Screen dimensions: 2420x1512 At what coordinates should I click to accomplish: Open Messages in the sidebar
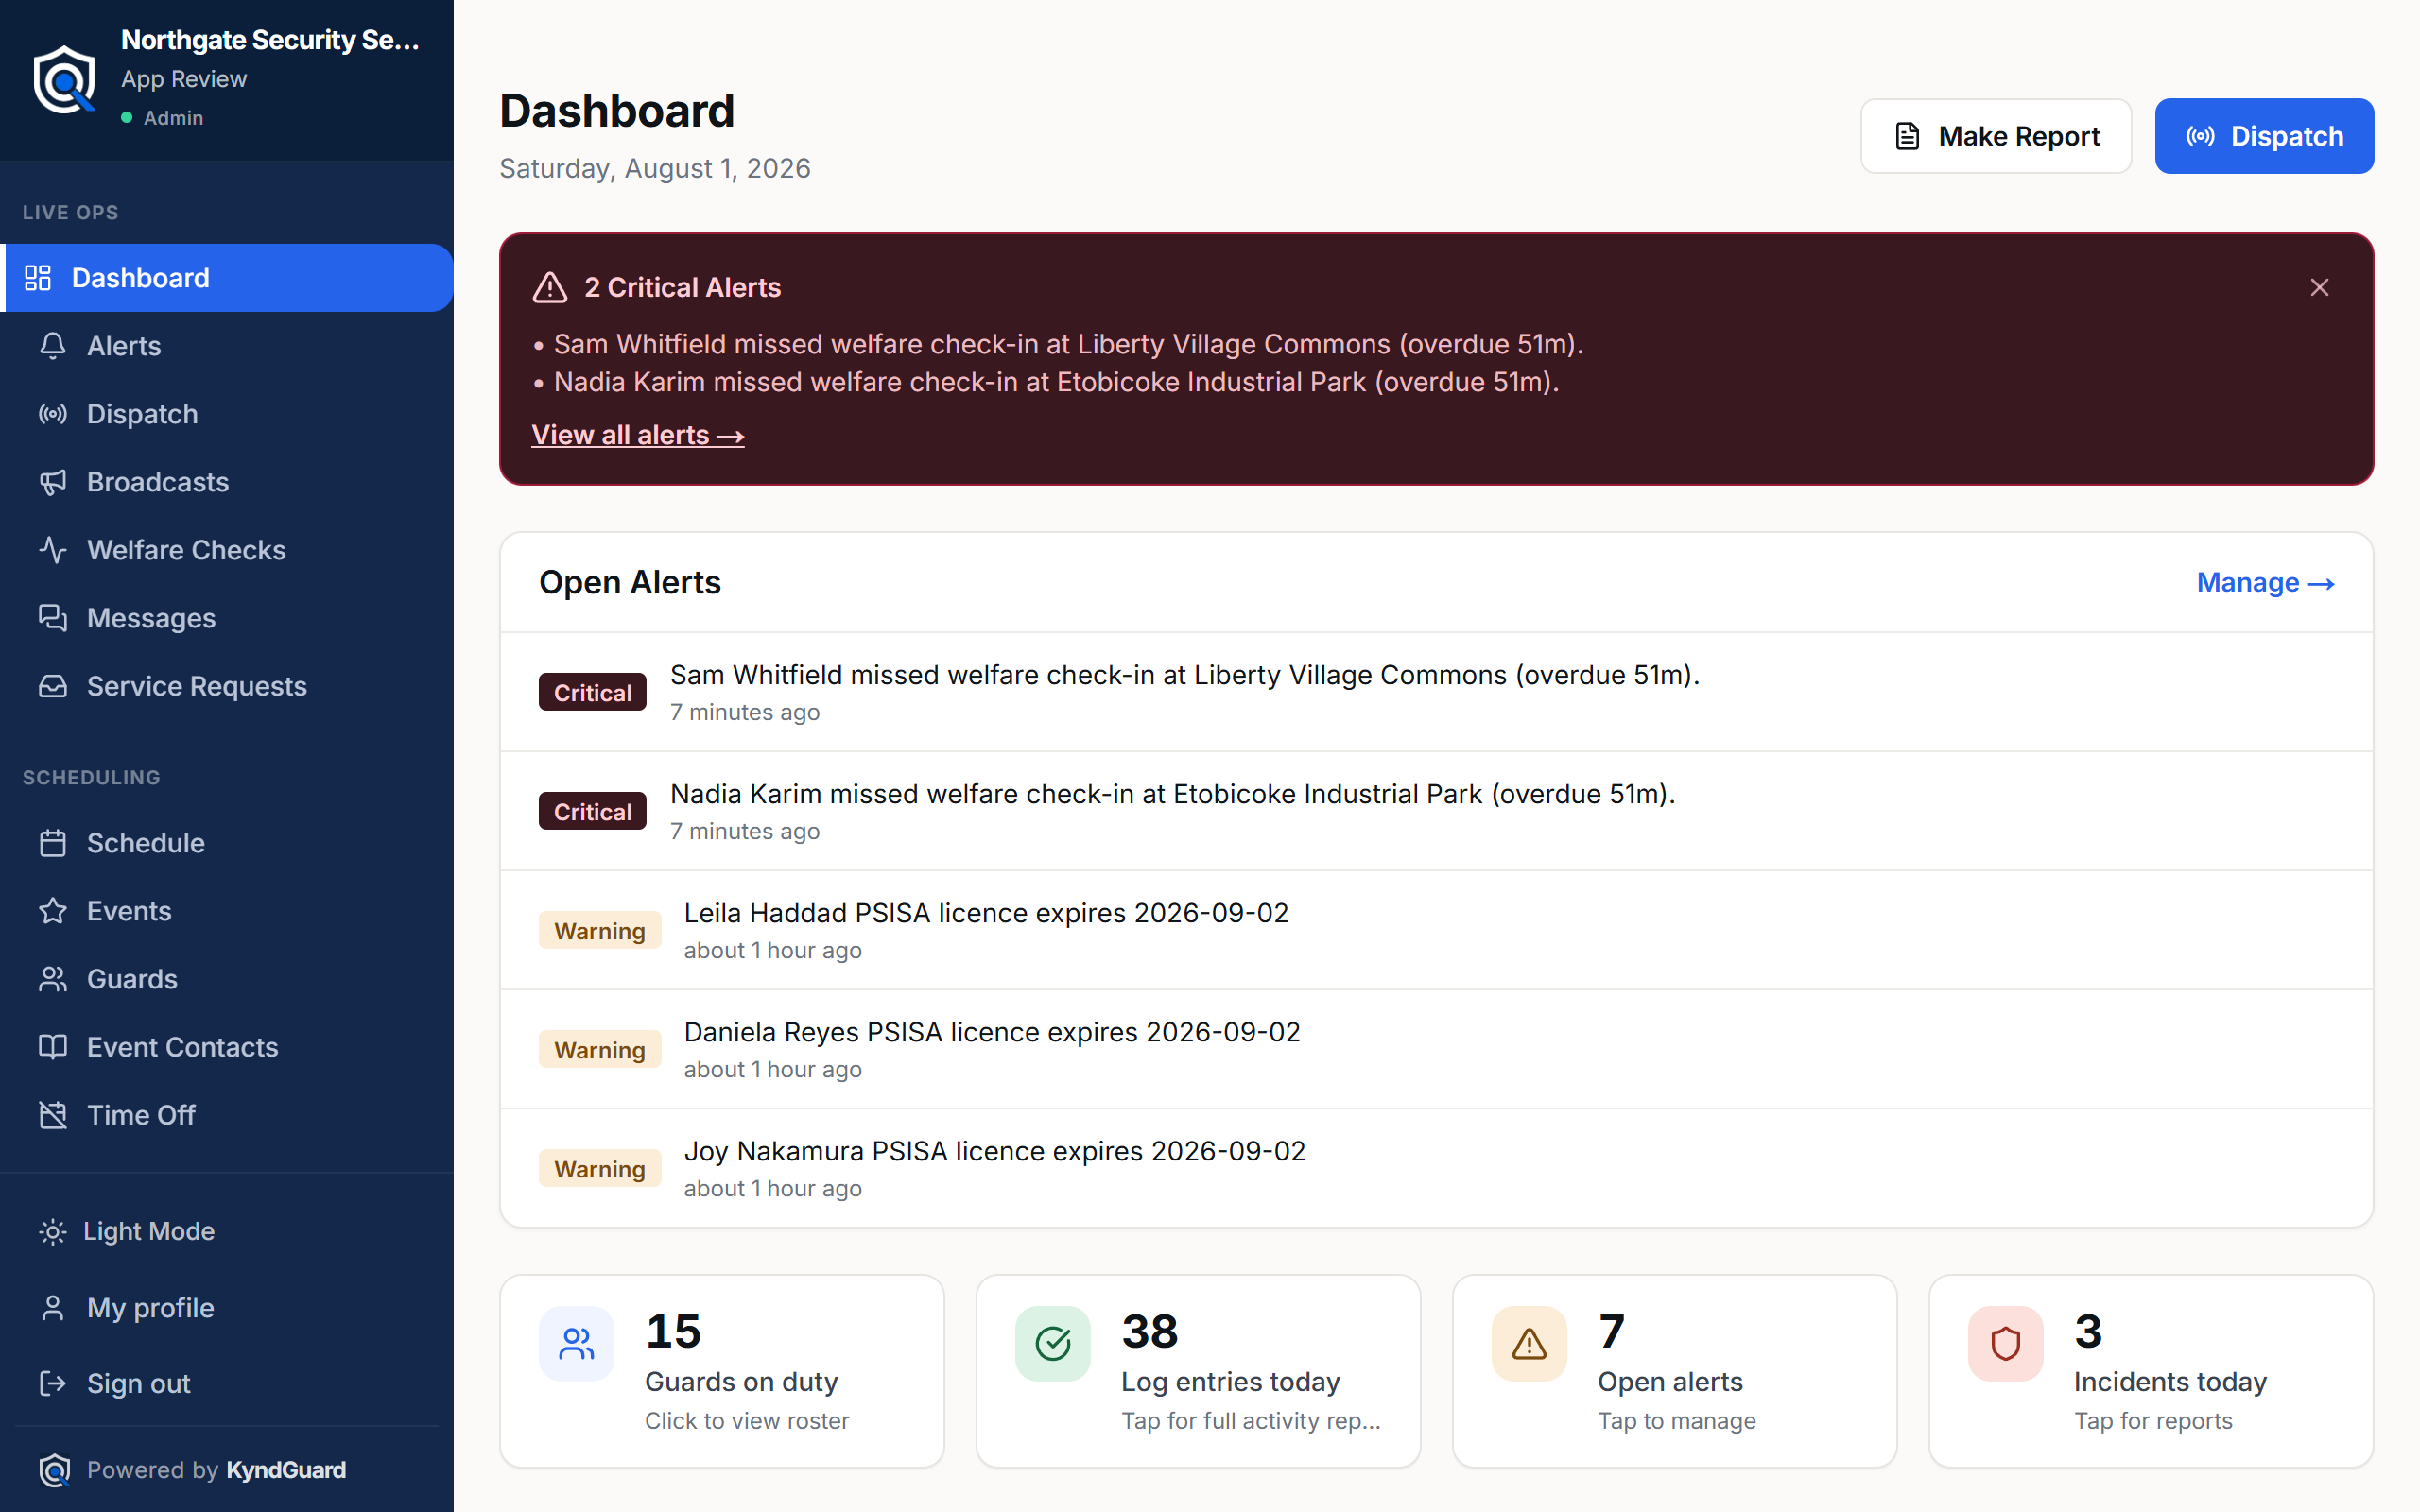[227, 618]
